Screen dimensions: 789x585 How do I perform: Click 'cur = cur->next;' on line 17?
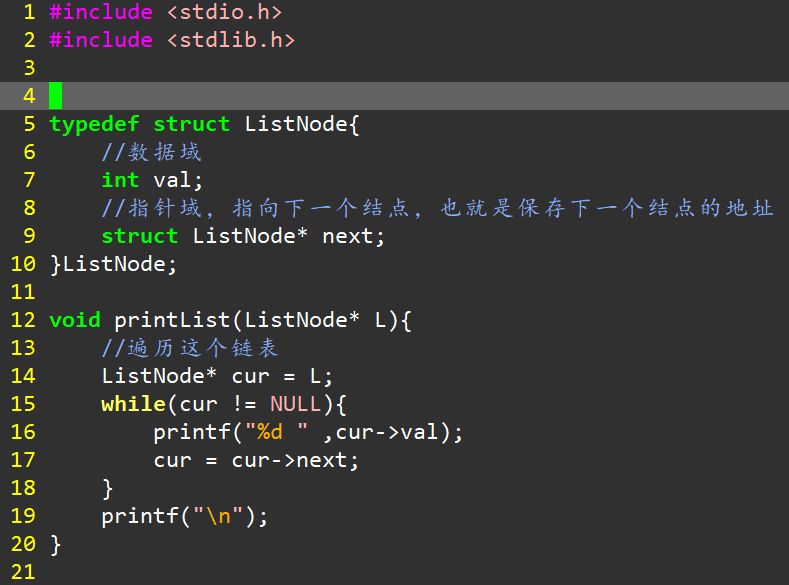tap(257, 460)
